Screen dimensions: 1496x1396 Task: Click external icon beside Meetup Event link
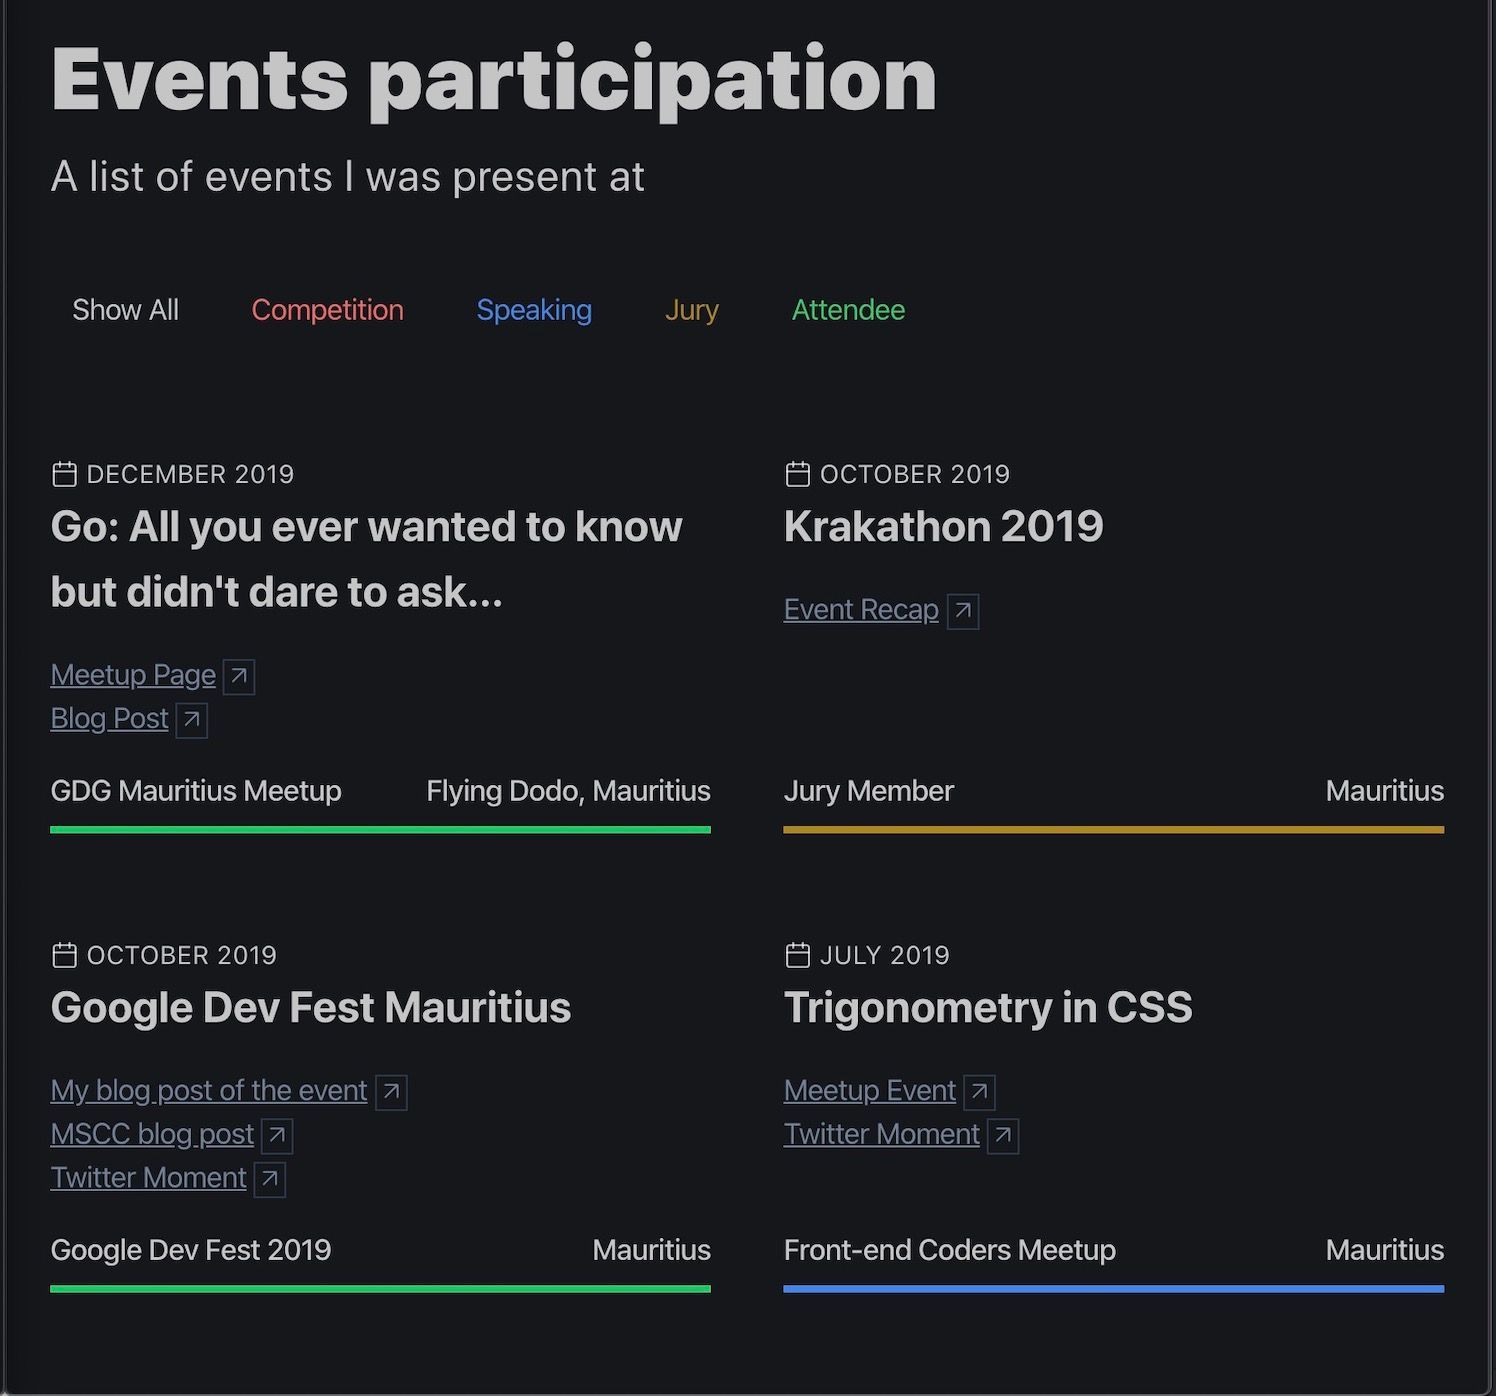coord(980,1092)
